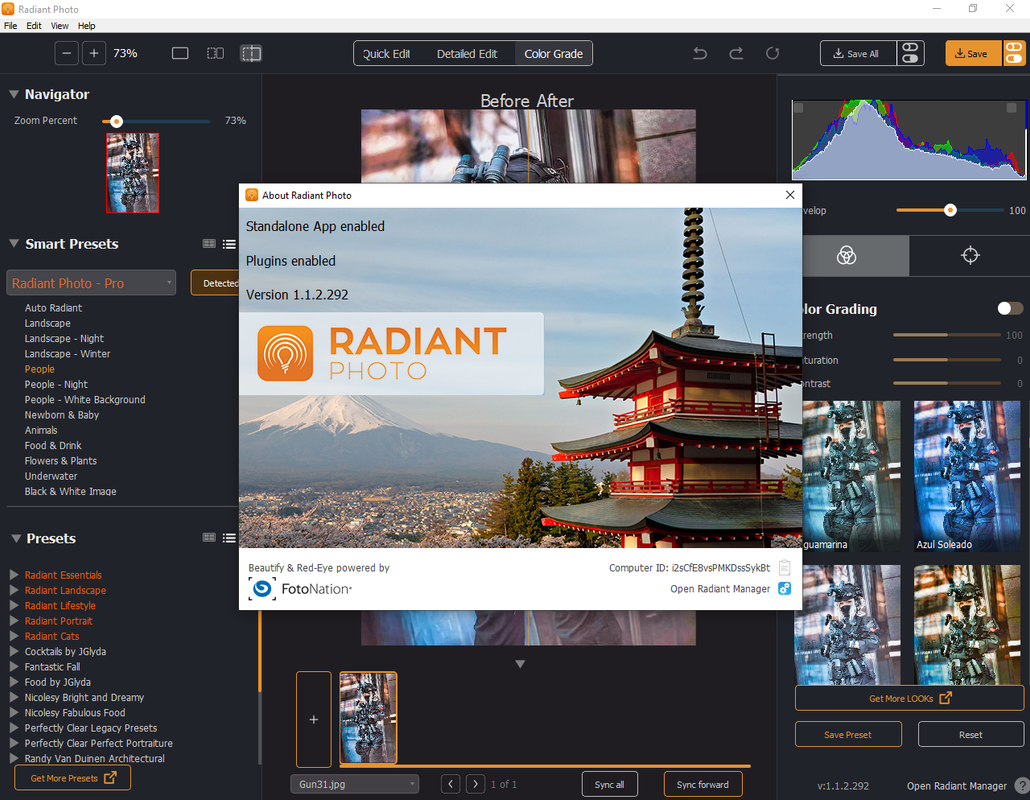Select the crosshair target tab

coord(970,256)
